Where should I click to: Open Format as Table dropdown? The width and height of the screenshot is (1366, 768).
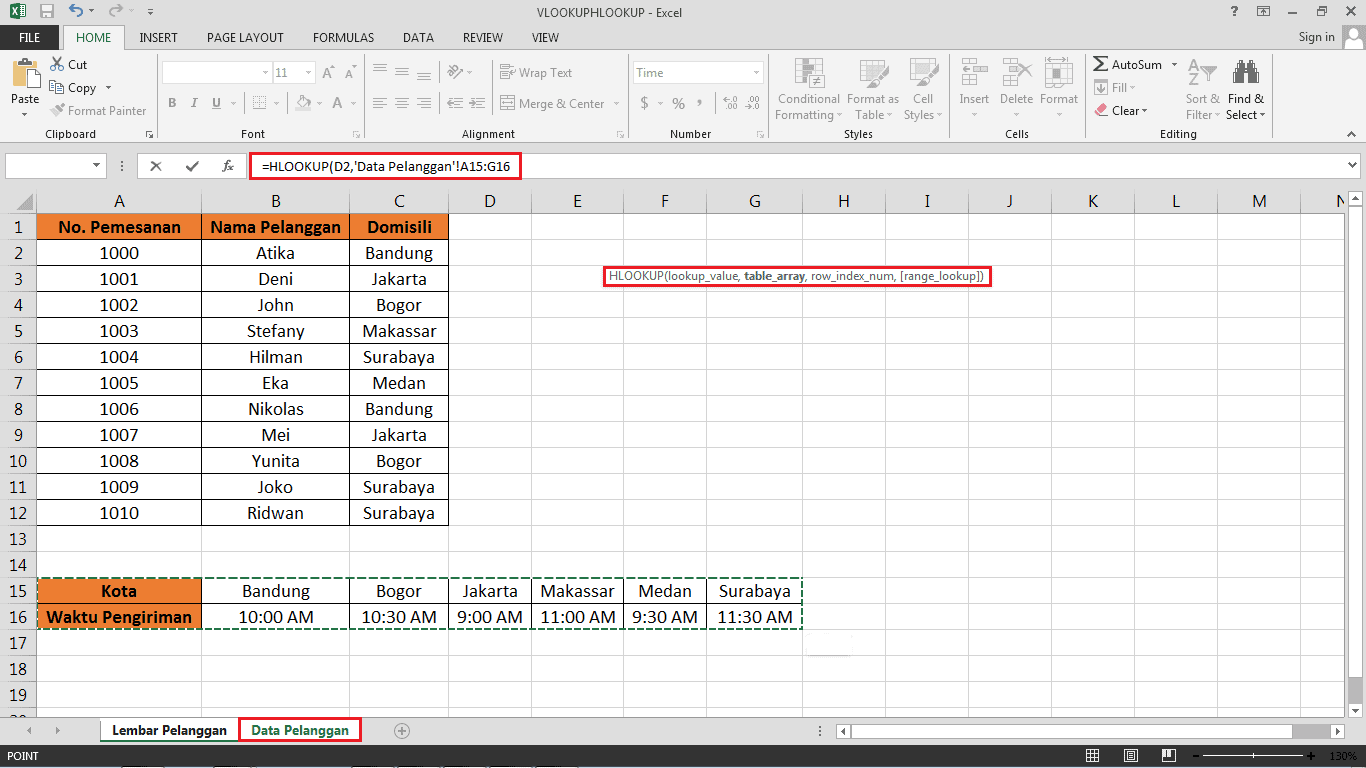point(872,88)
